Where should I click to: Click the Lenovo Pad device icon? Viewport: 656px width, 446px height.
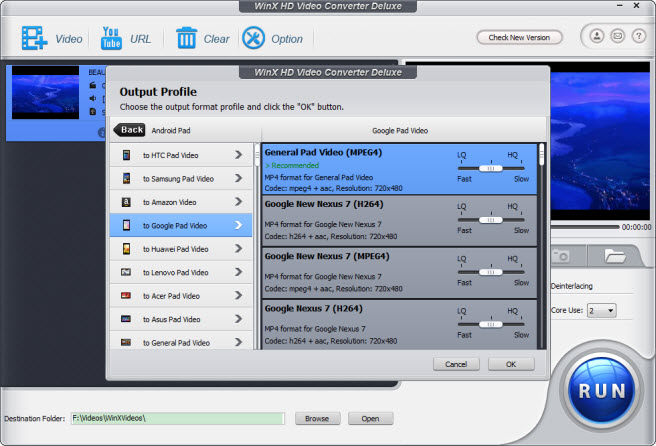126,272
